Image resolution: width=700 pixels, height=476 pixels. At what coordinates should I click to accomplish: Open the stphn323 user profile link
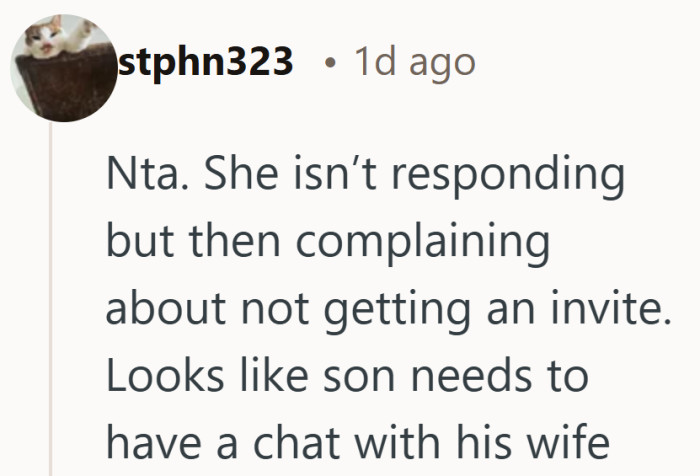coord(205,63)
